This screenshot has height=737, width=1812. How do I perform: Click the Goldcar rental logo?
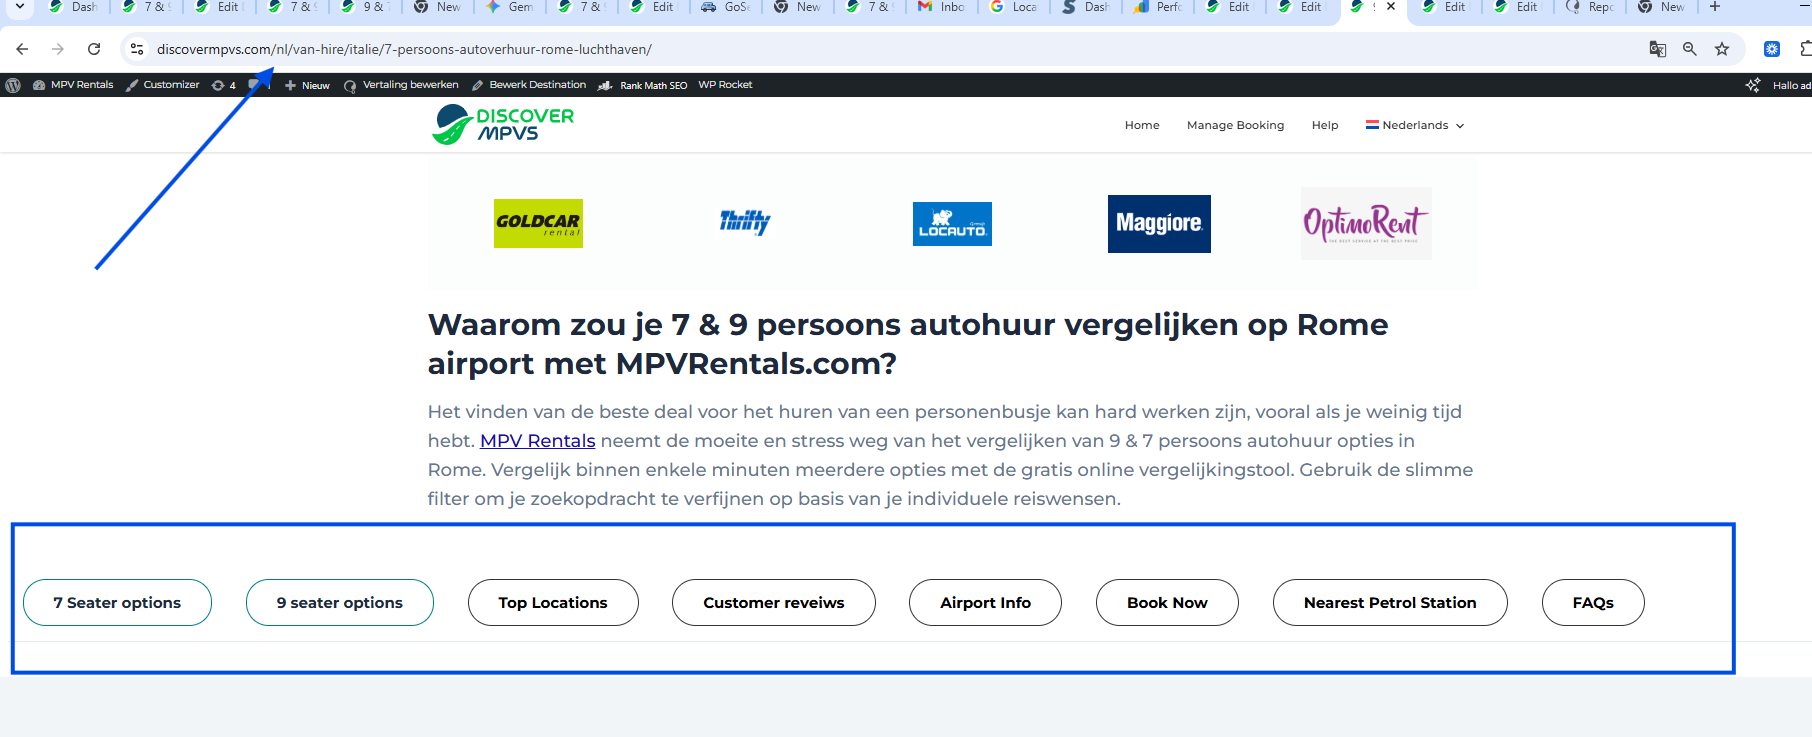pyautogui.click(x=538, y=223)
